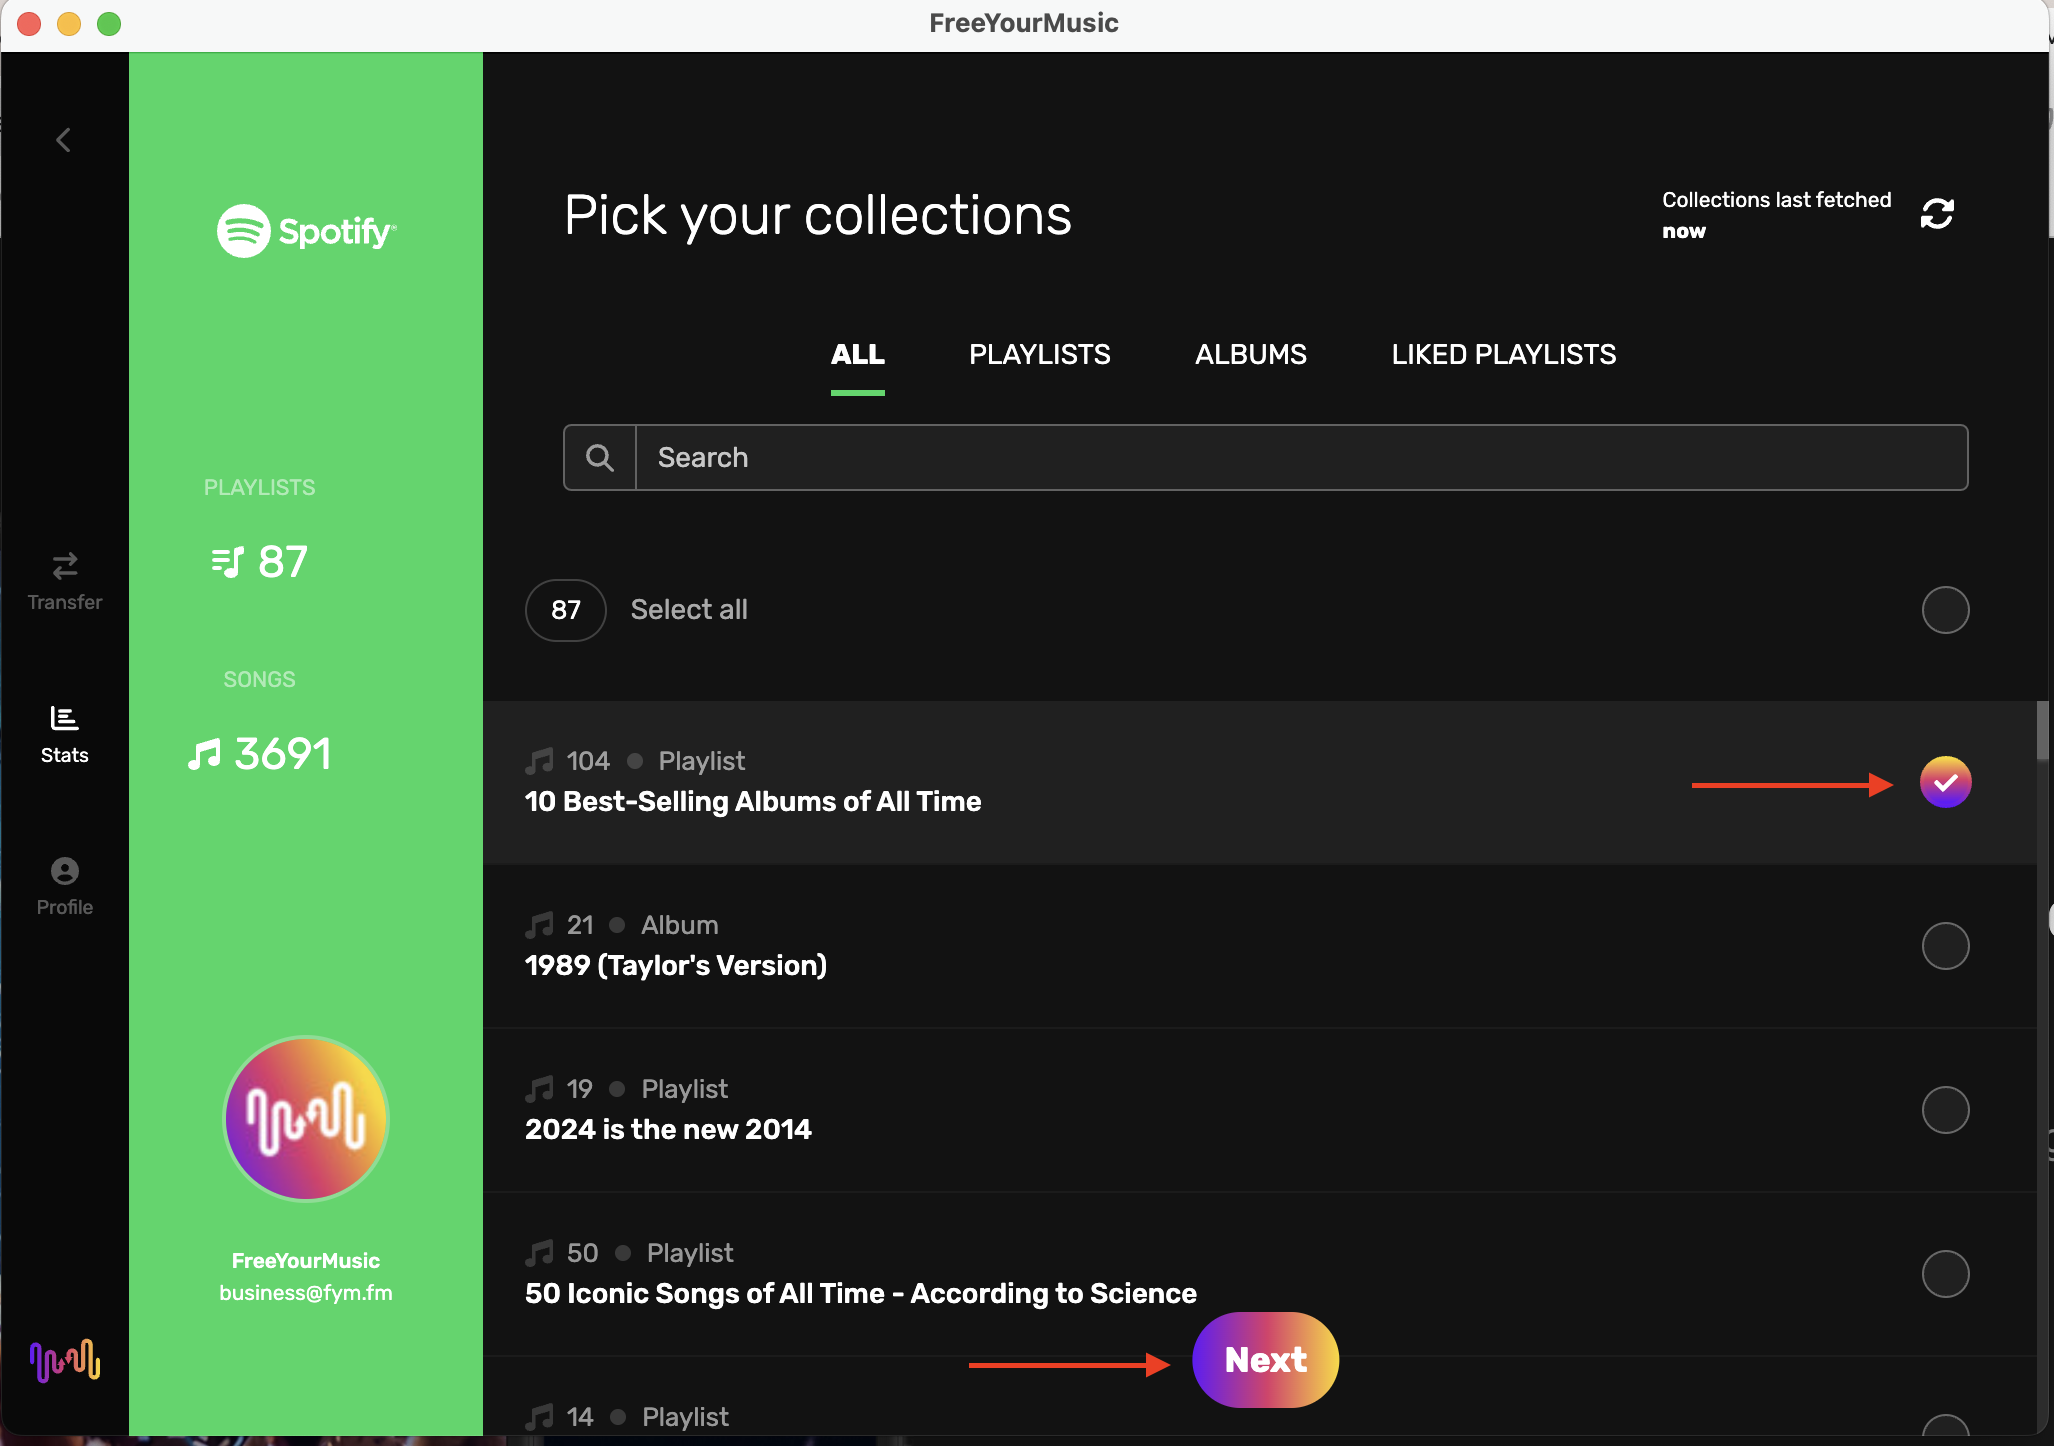The height and width of the screenshot is (1446, 2054).
Task: Refresh collections with the sync icon
Action: (x=1937, y=214)
